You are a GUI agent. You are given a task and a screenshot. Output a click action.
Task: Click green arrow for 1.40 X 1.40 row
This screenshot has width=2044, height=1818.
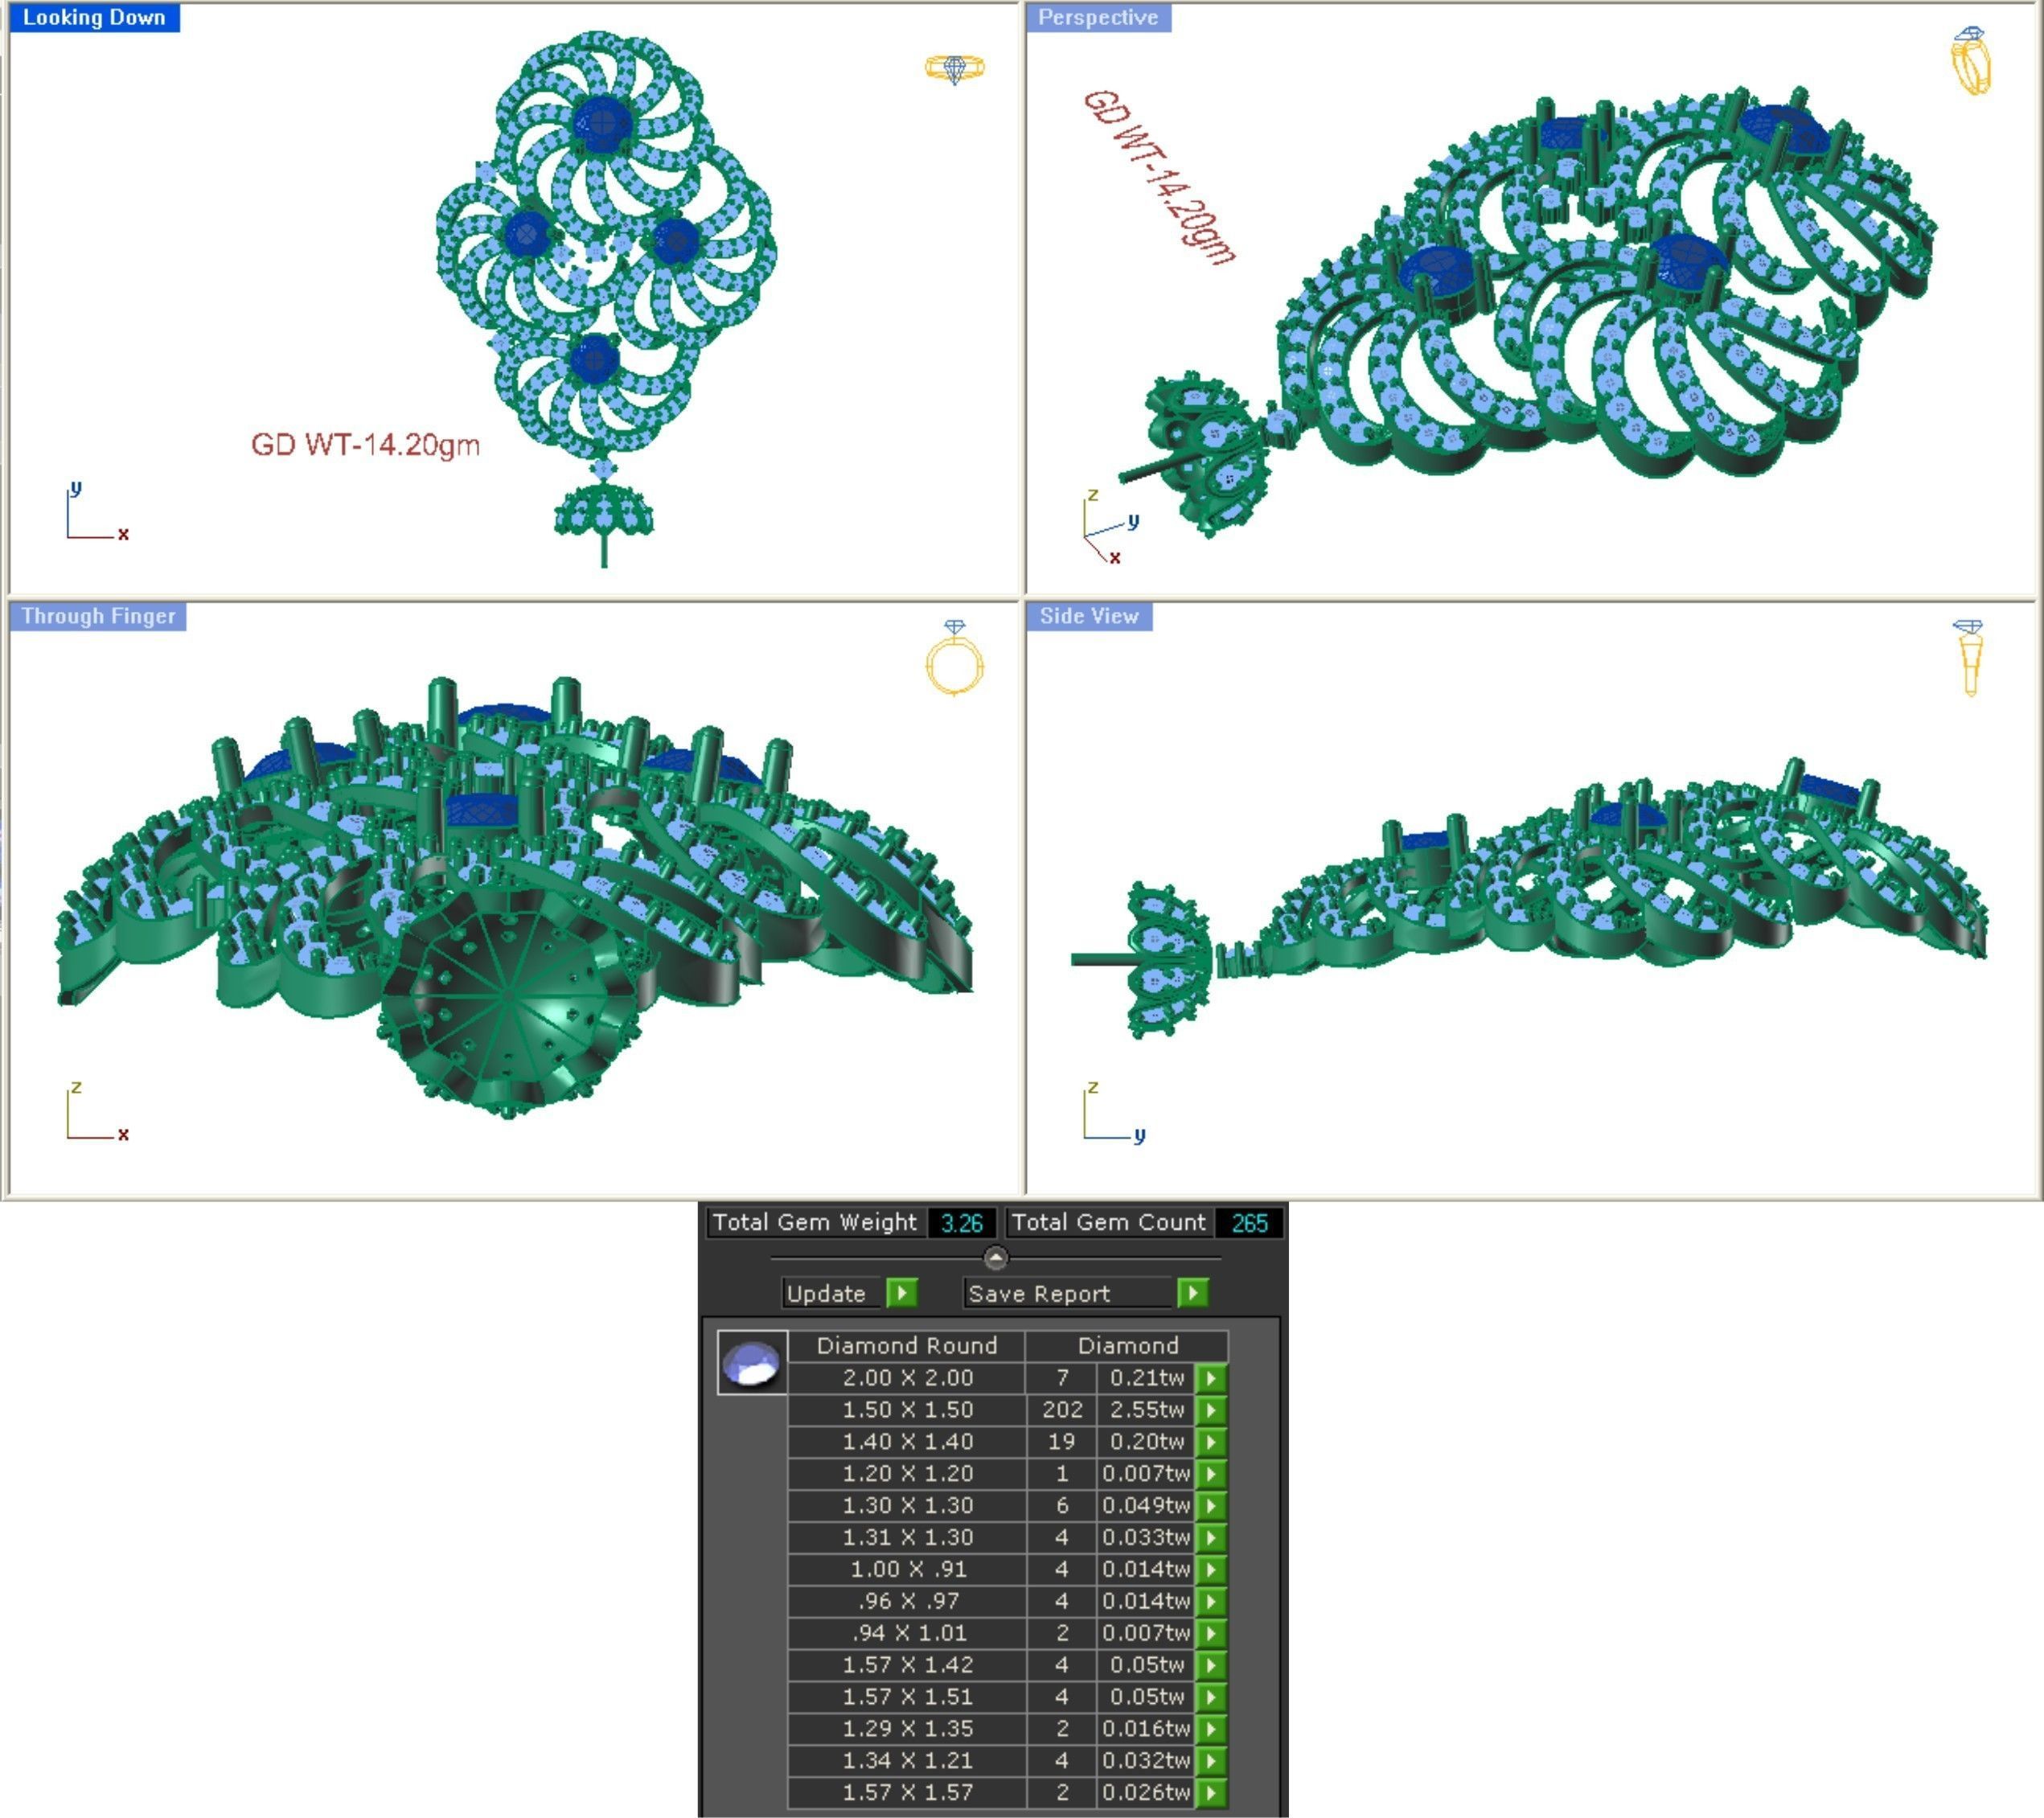coord(1210,1442)
